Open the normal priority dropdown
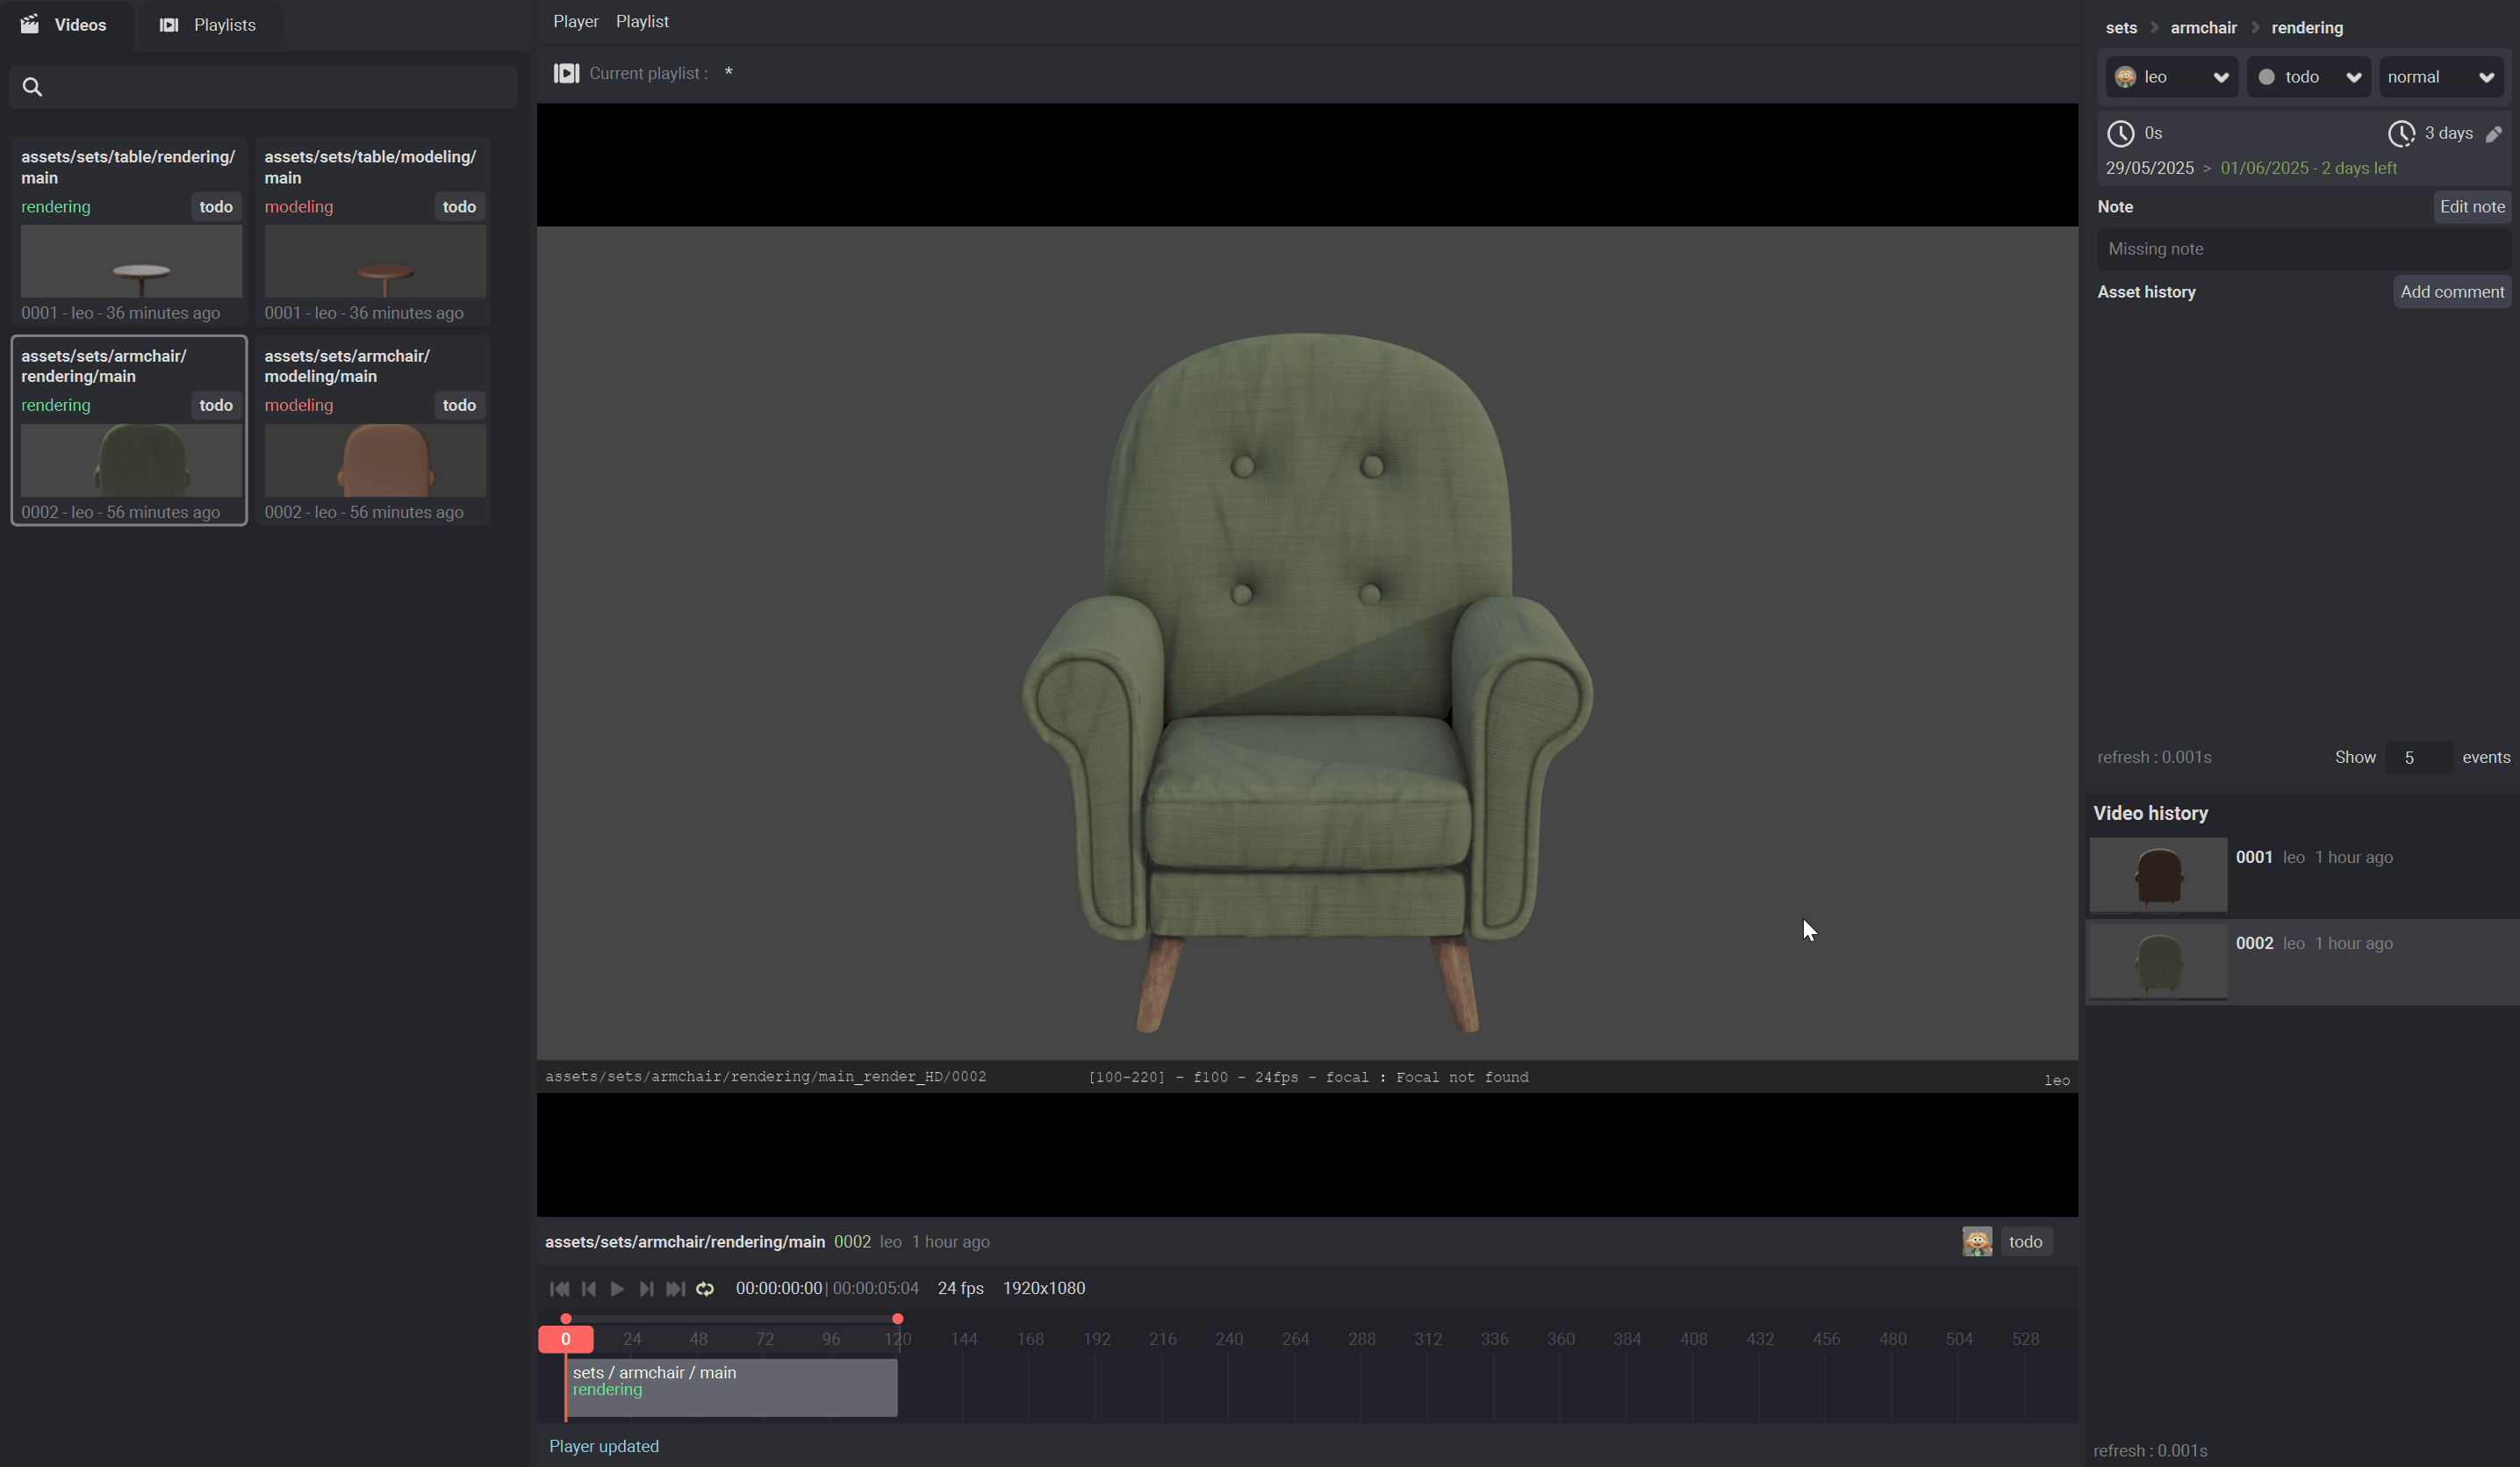2520x1467 pixels. 2440,77
